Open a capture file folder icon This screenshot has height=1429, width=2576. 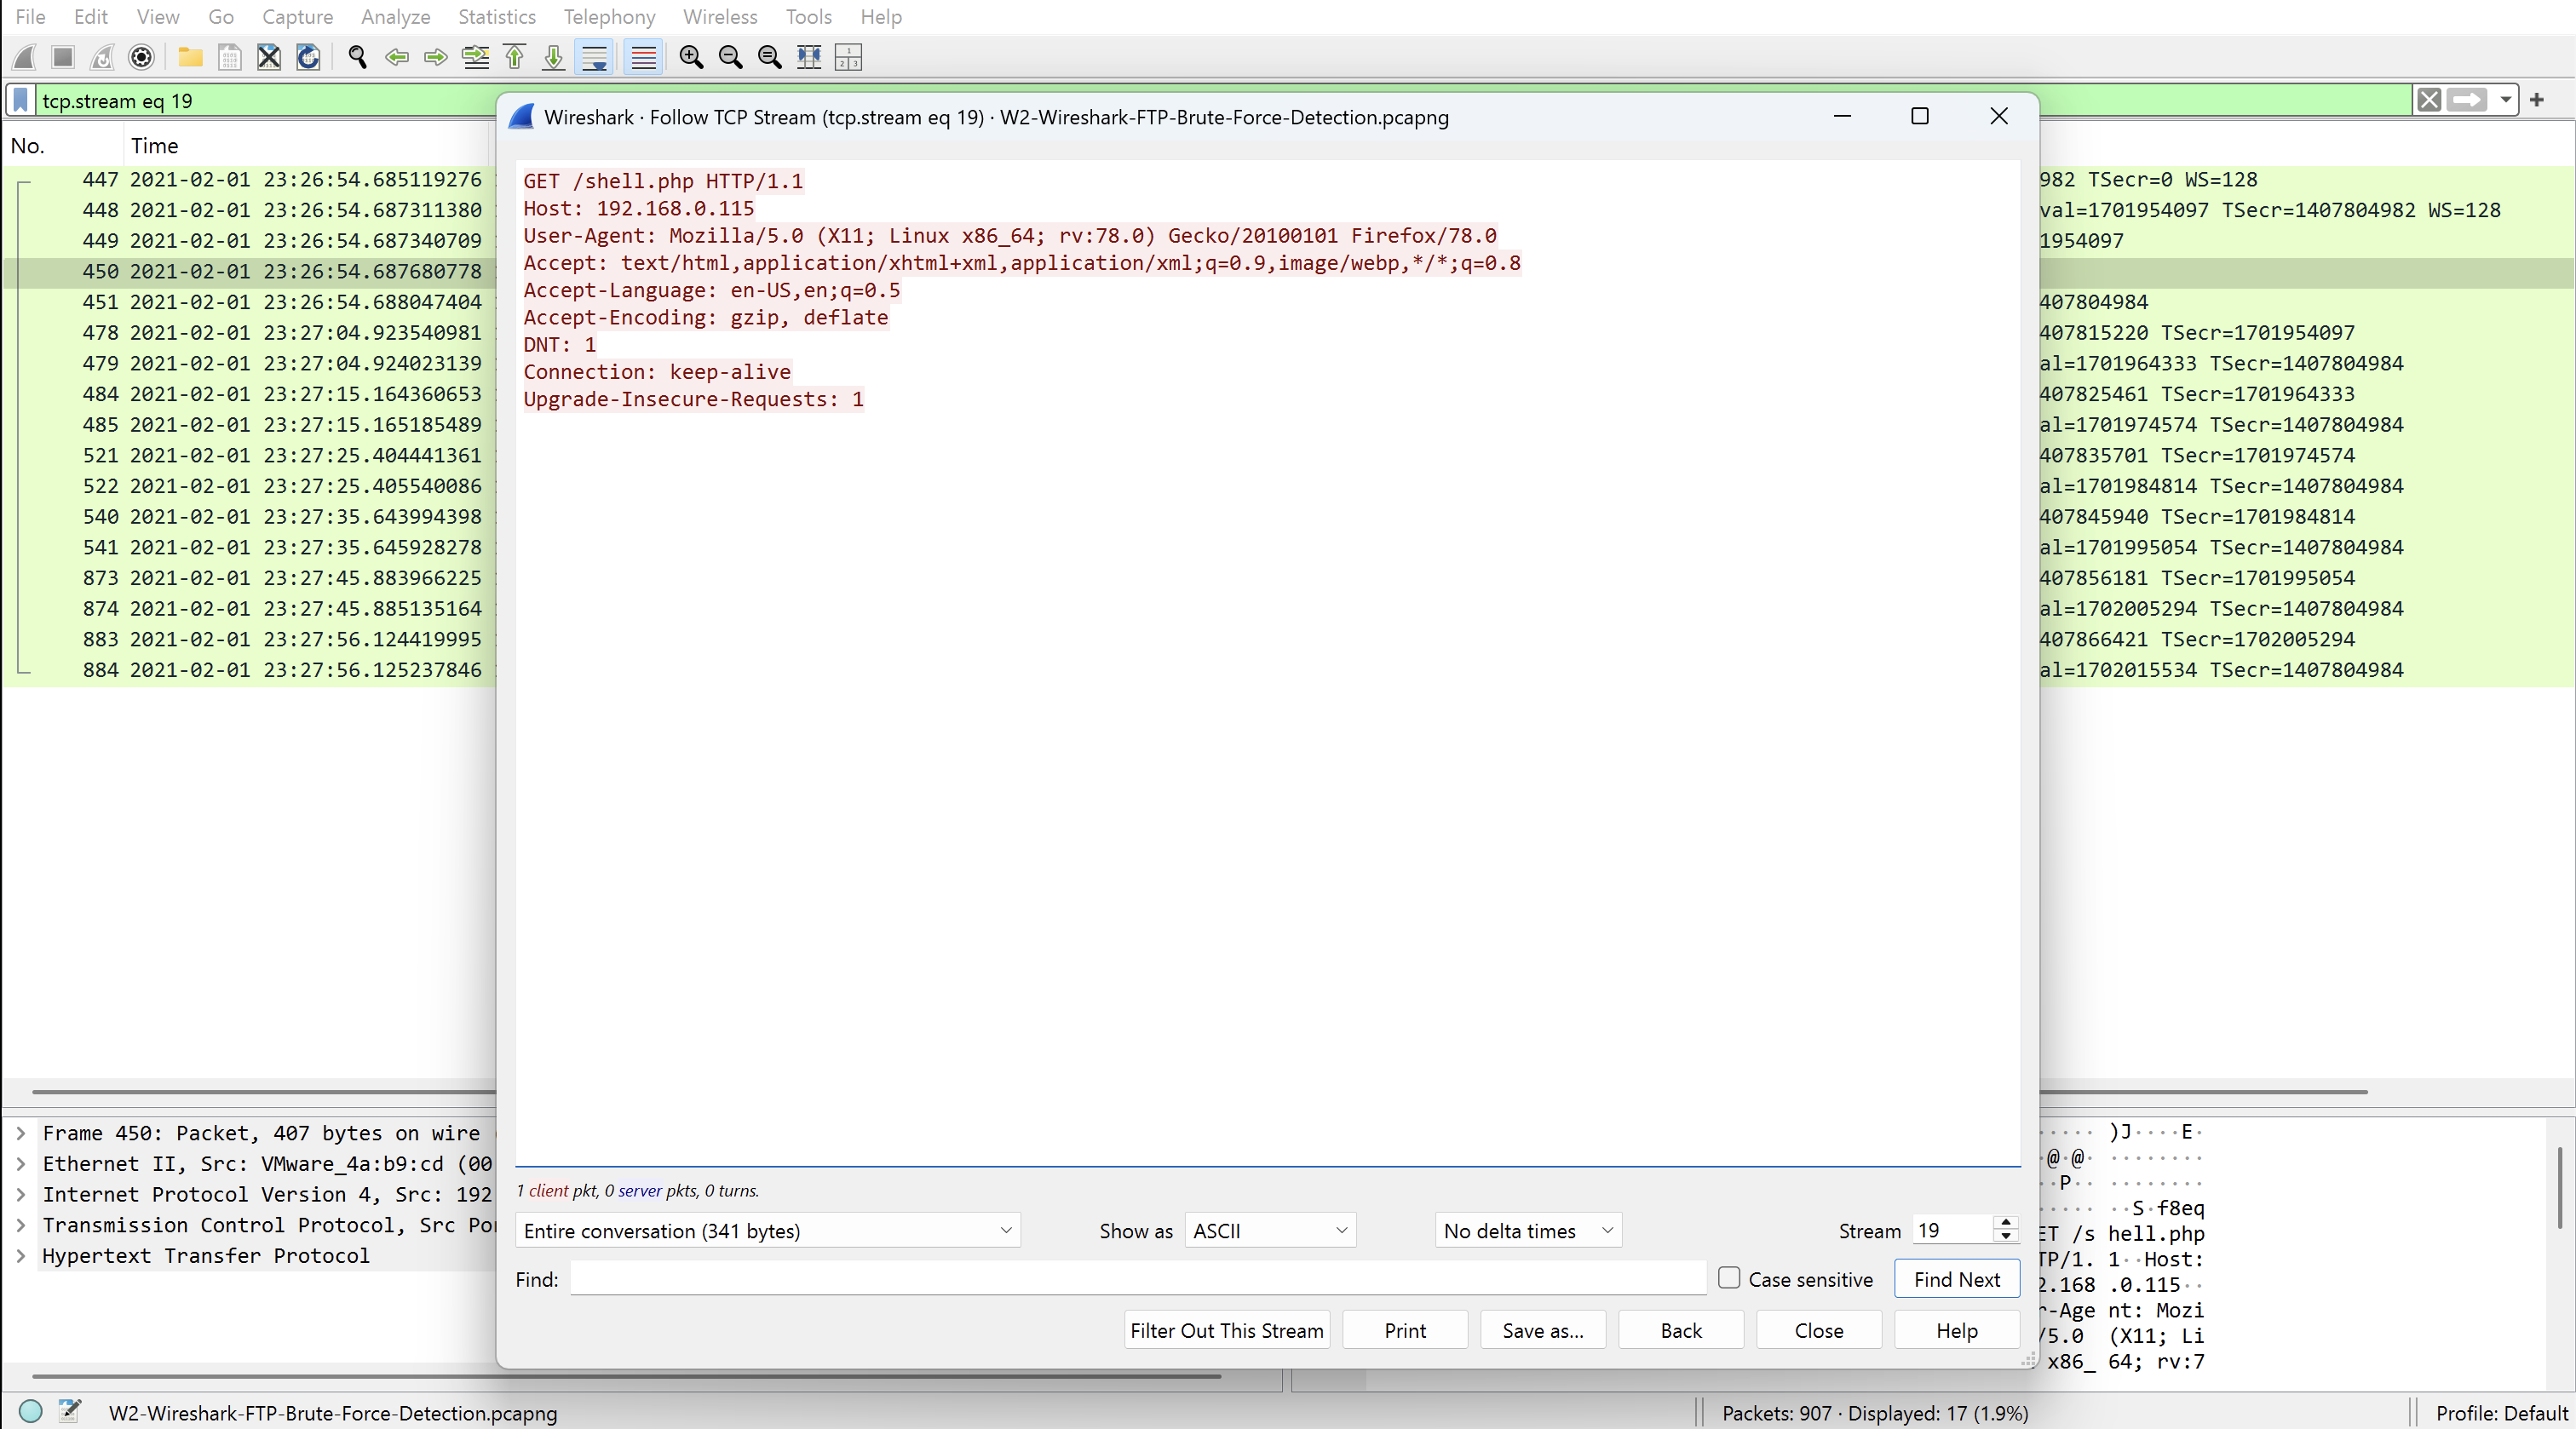pyautogui.click(x=190, y=57)
